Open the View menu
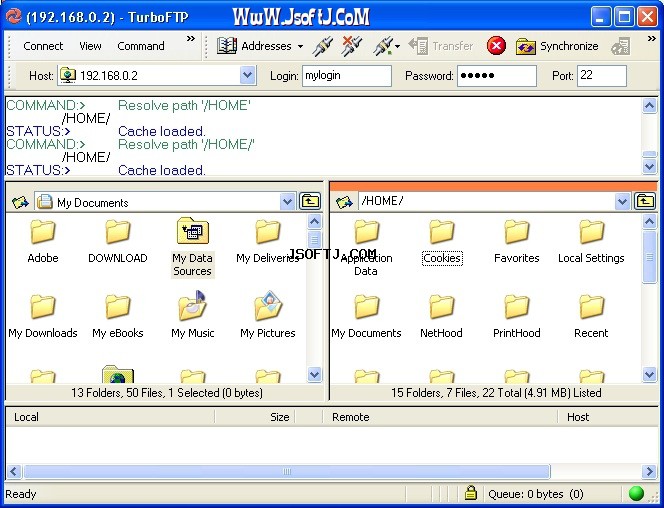Image resolution: width=664 pixels, height=508 pixels. point(90,46)
